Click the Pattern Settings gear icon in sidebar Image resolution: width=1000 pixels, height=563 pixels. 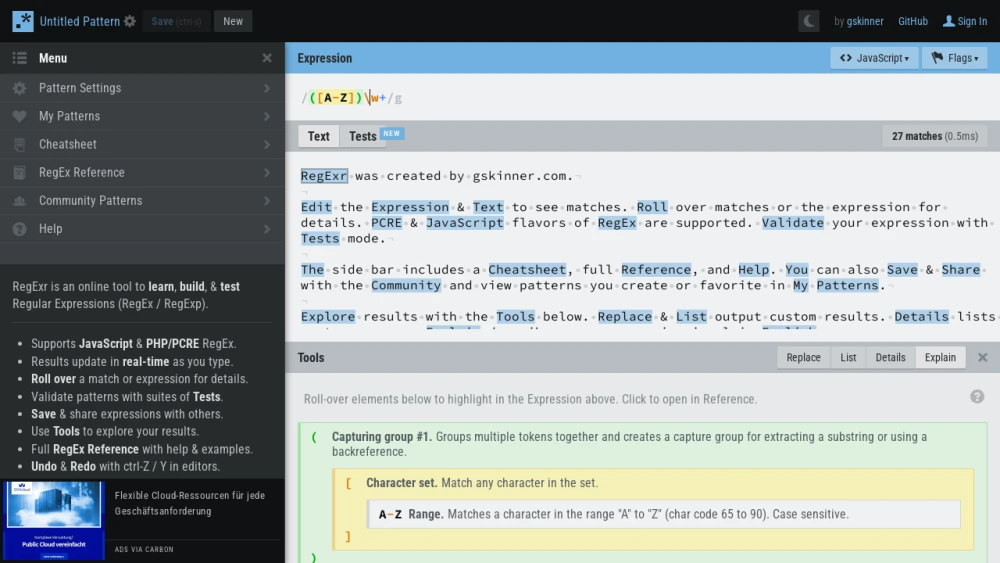tap(20, 88)
